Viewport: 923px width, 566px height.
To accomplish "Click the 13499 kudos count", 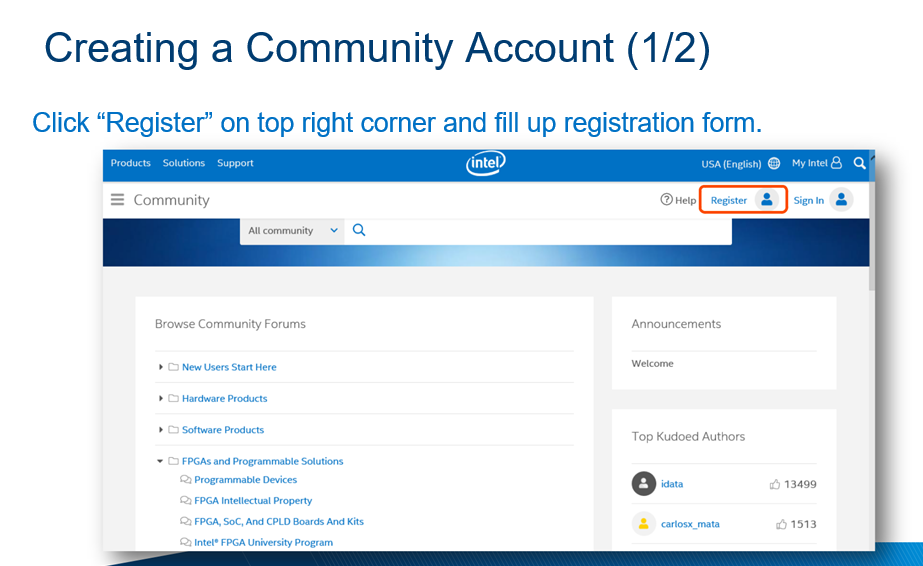I will pyautogui.click(x=800, y=484).
